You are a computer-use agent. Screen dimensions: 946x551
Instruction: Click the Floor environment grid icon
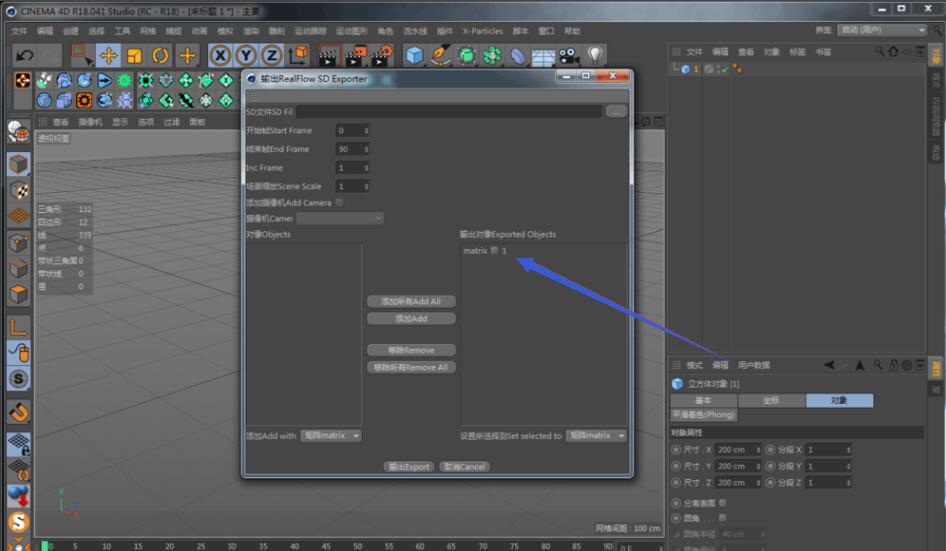(543, 57)
